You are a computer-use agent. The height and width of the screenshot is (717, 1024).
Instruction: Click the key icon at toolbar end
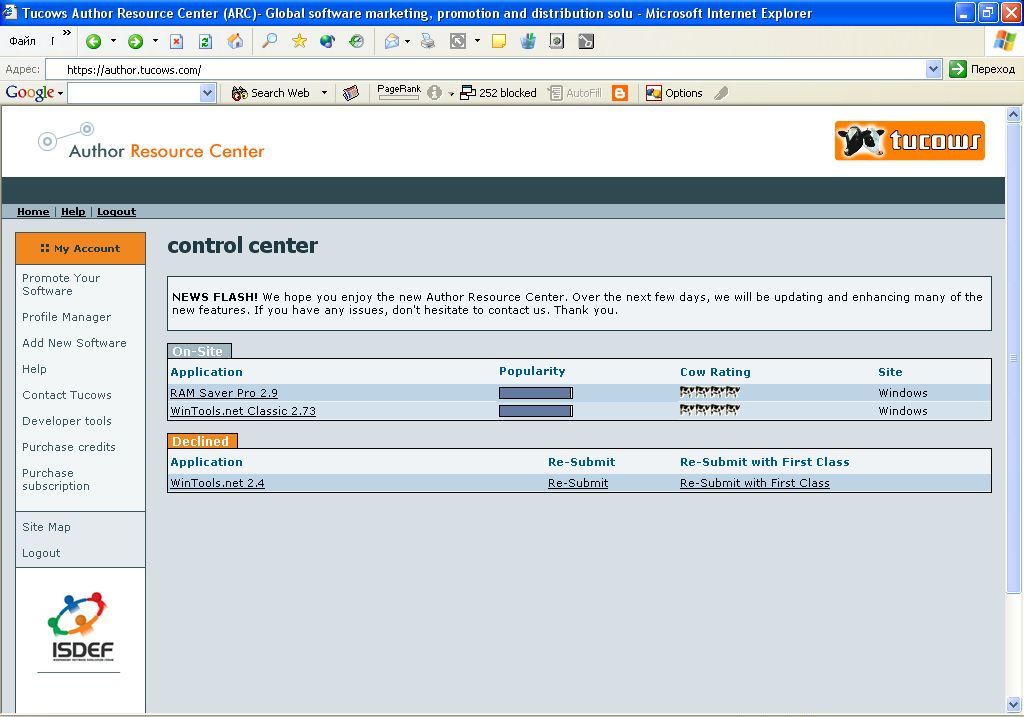(586, 41)
